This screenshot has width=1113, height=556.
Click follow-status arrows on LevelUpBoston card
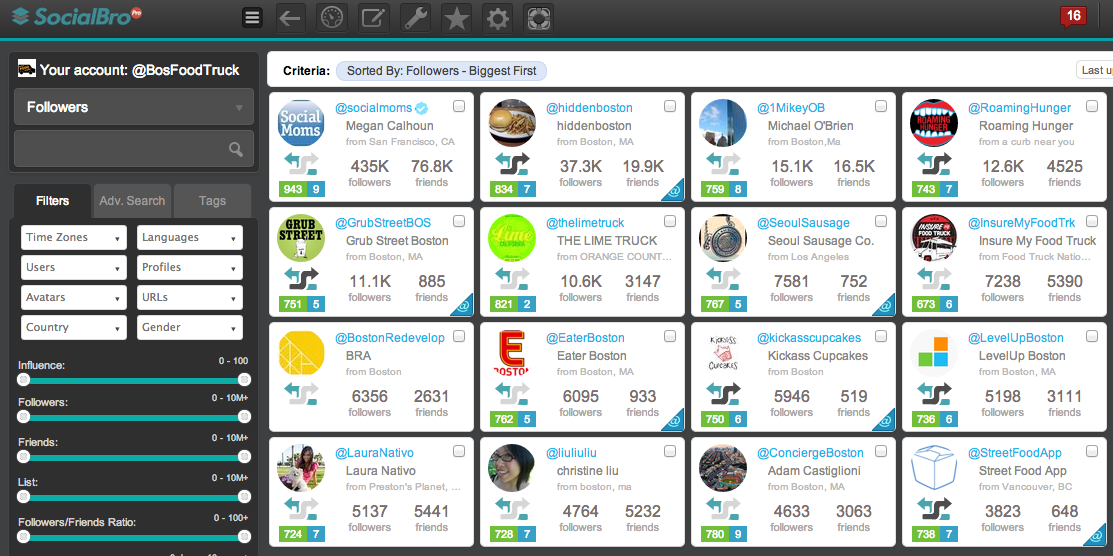pos(934,393)
